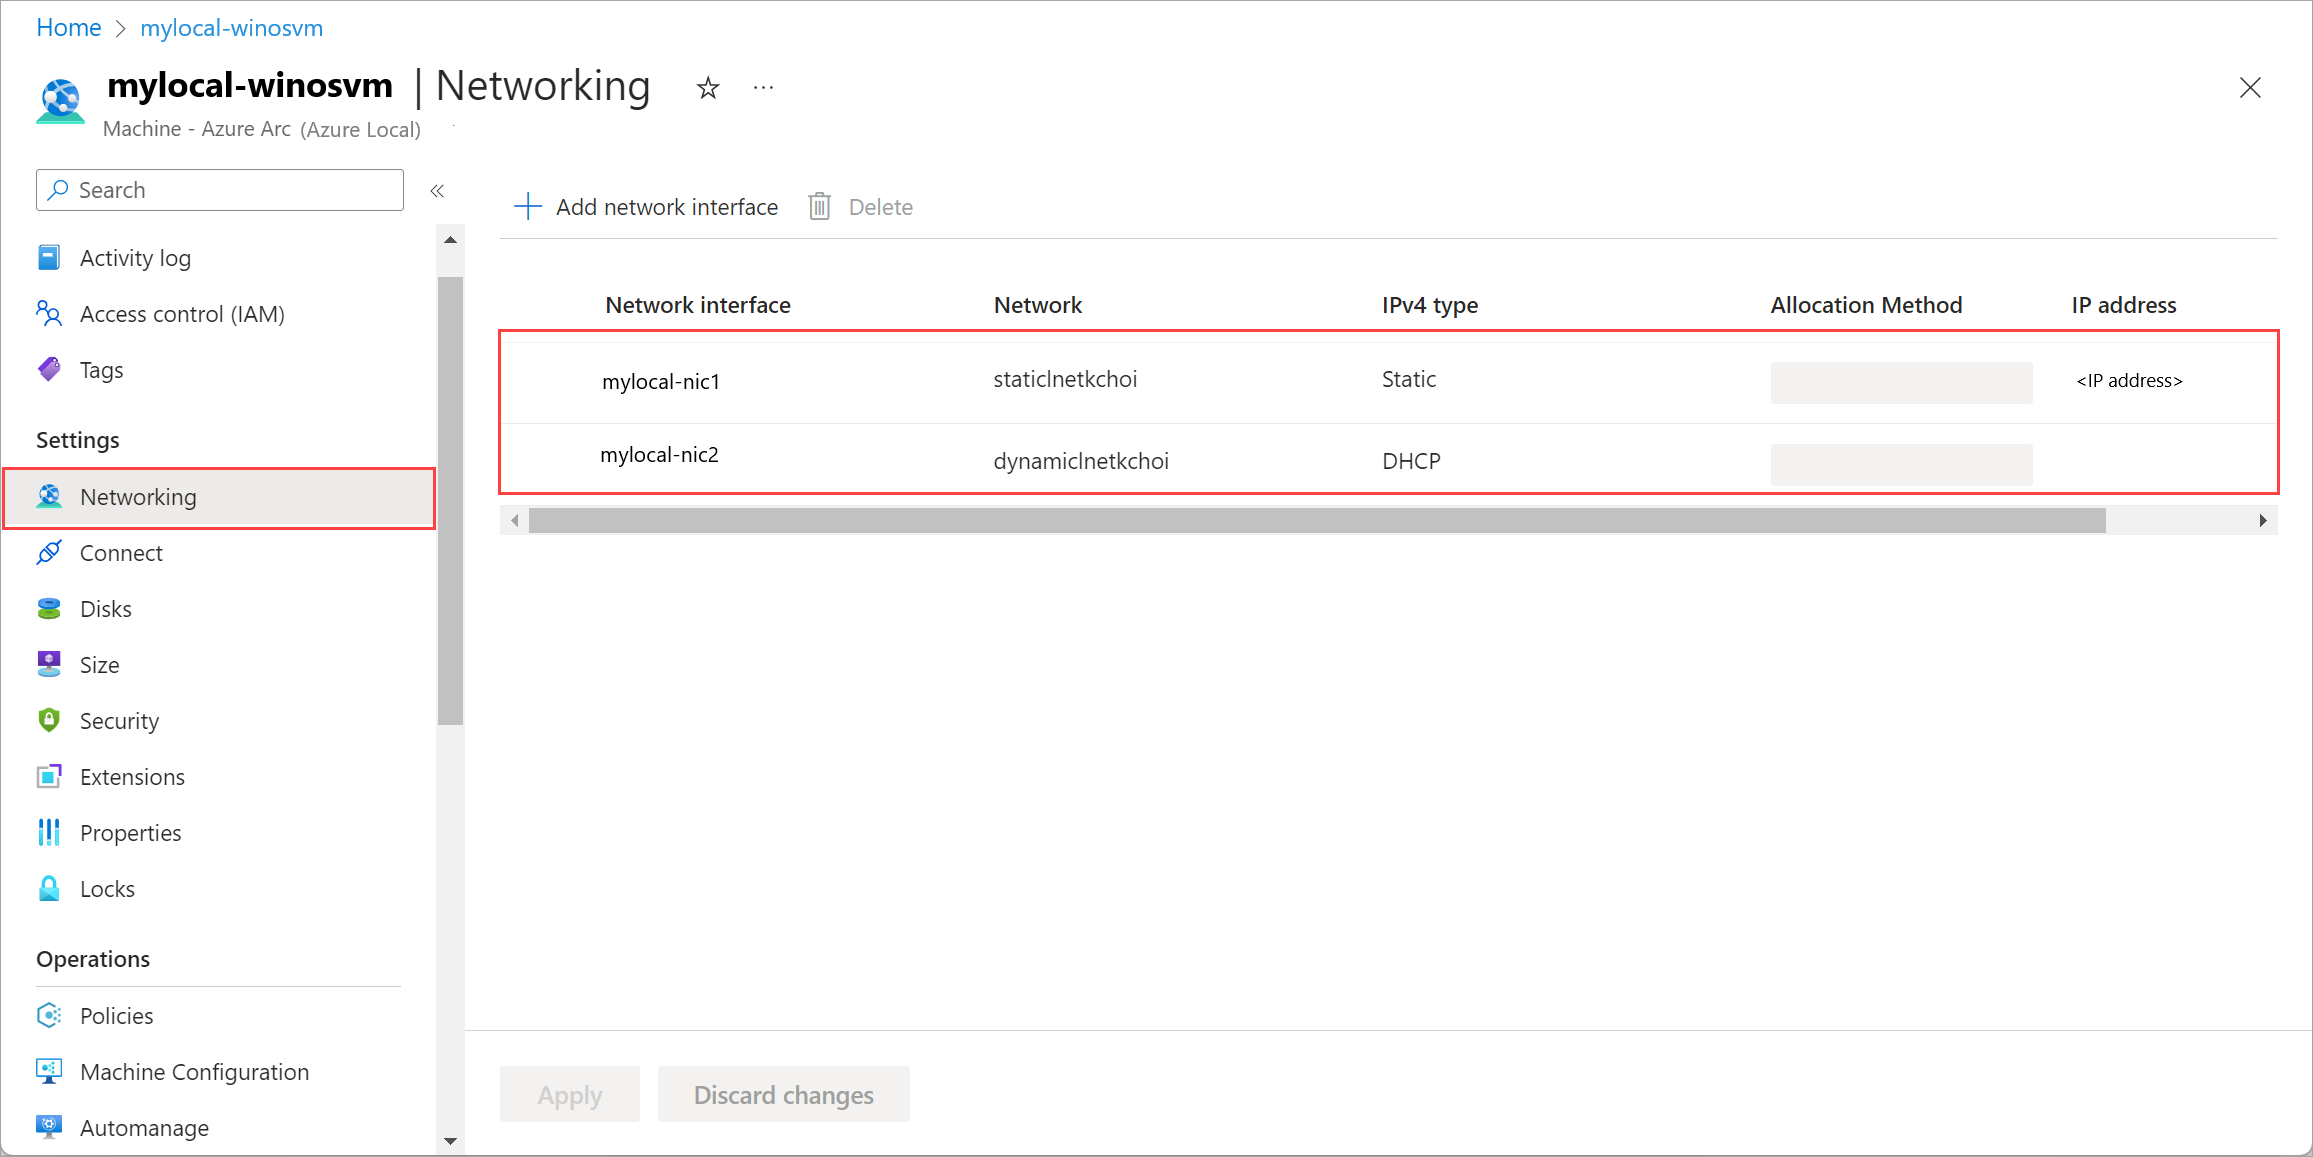Open the Size settings icon
The width and height of the screenshot is (2313, 1157).
click(49, 664)
